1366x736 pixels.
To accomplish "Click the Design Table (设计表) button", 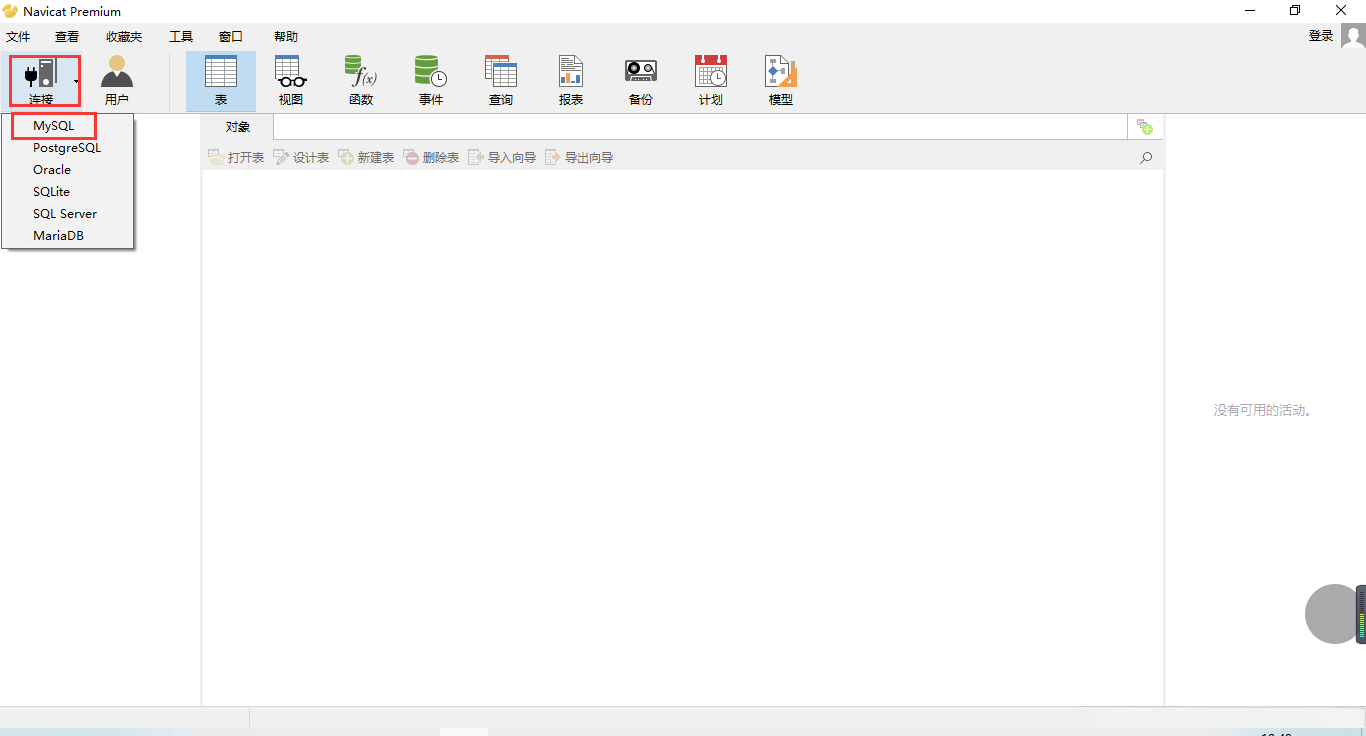I will [301, 157].
